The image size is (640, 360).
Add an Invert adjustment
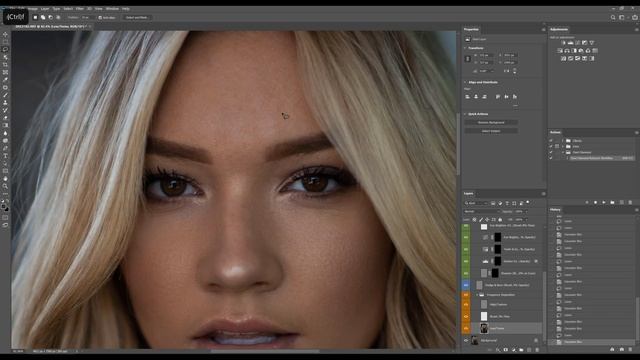(564, 58)
